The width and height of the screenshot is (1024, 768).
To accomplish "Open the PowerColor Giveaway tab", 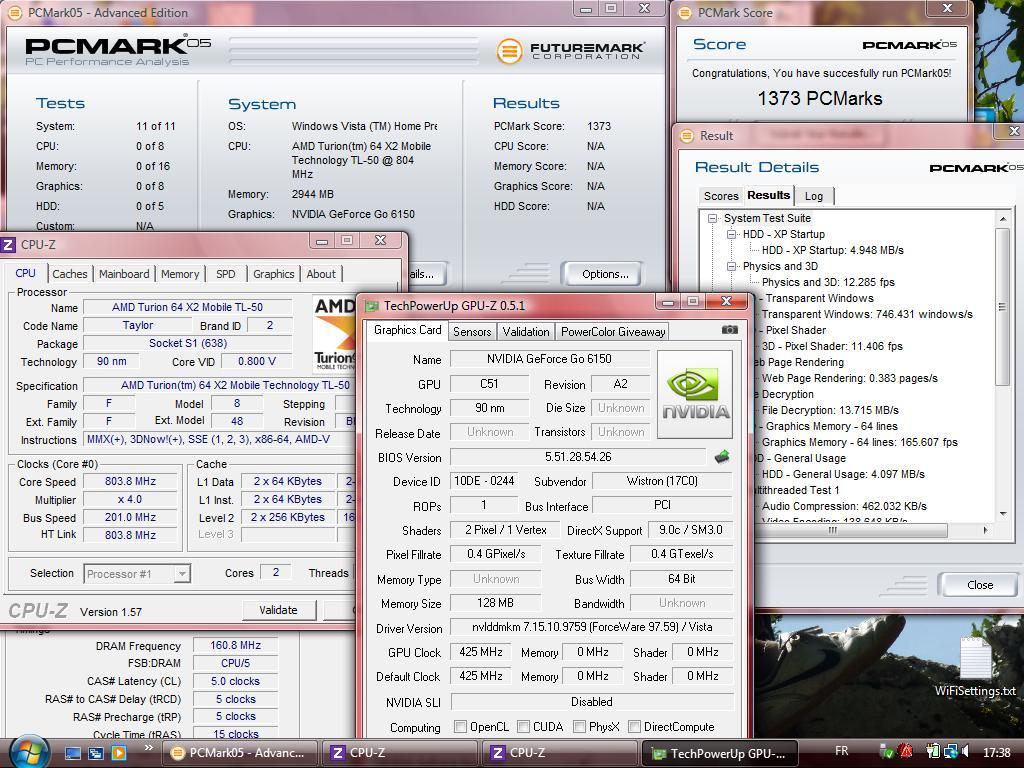I will coord(613,332).
